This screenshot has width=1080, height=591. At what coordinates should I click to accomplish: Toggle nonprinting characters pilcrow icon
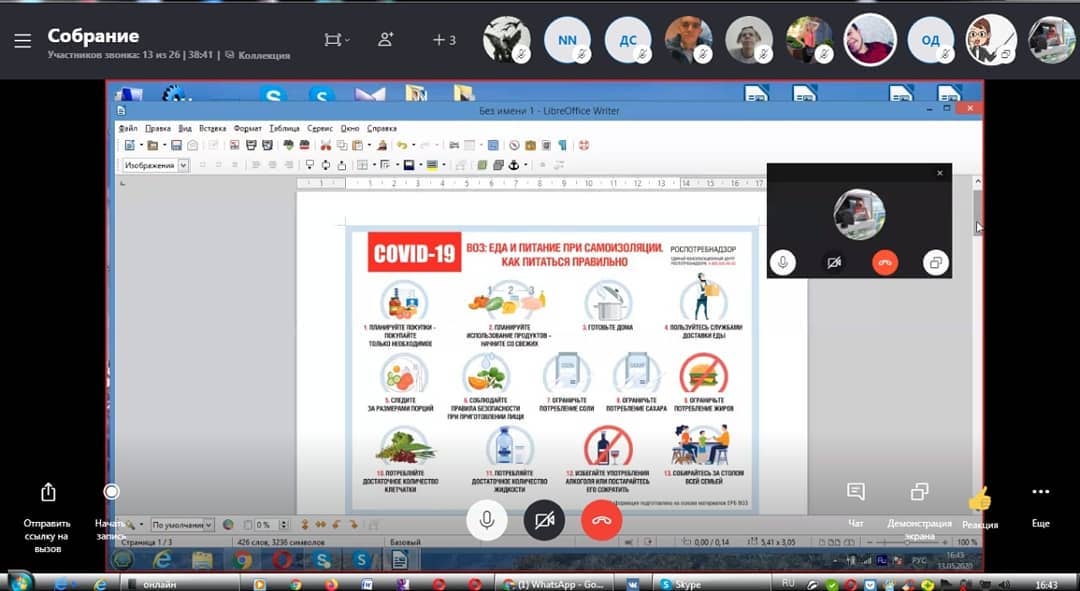click(562, 145)
